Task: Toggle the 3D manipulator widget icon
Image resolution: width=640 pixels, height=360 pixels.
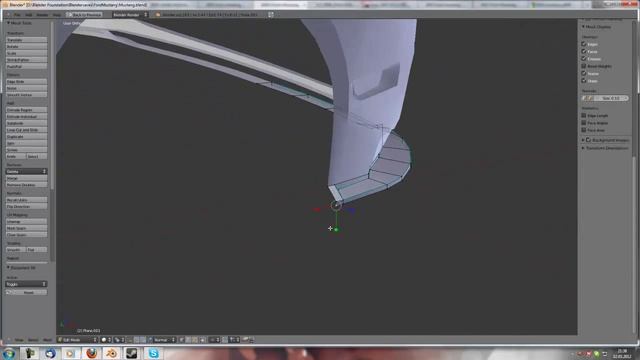Action: tap(130, 340)
